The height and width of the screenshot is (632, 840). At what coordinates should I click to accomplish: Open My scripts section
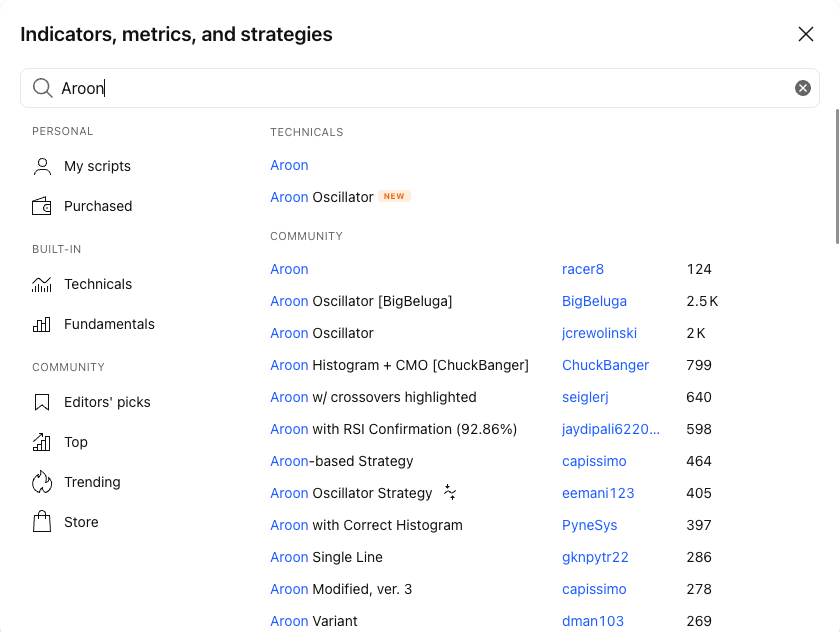click(98, 167)
